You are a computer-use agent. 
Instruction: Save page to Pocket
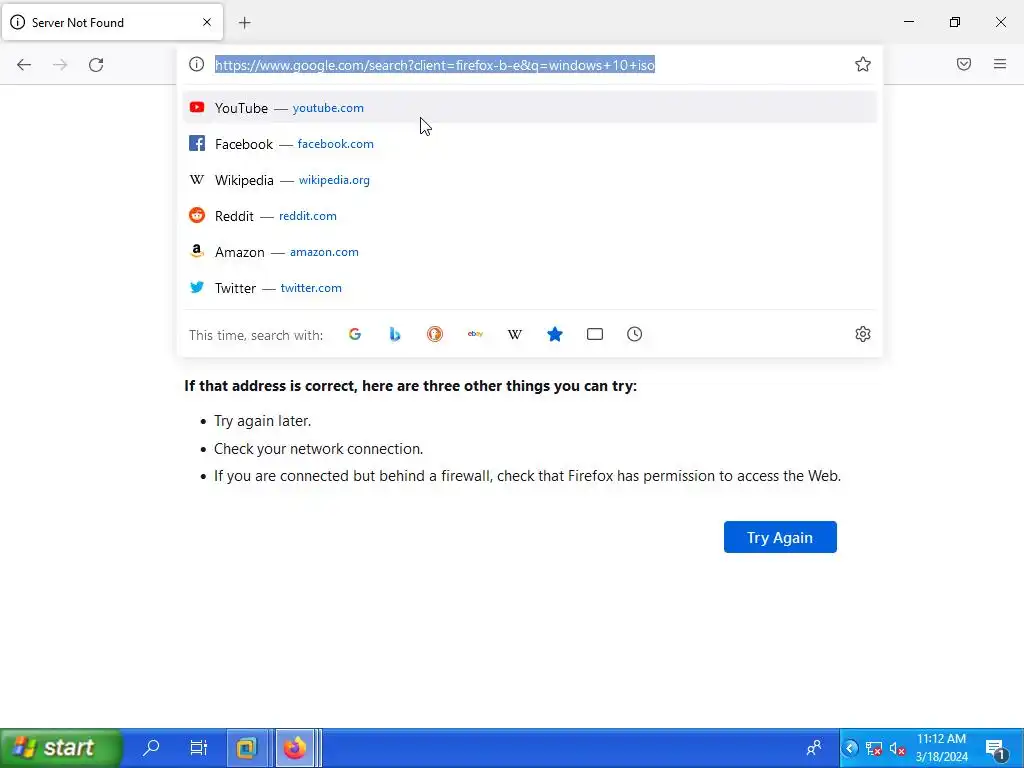[964, 64]
